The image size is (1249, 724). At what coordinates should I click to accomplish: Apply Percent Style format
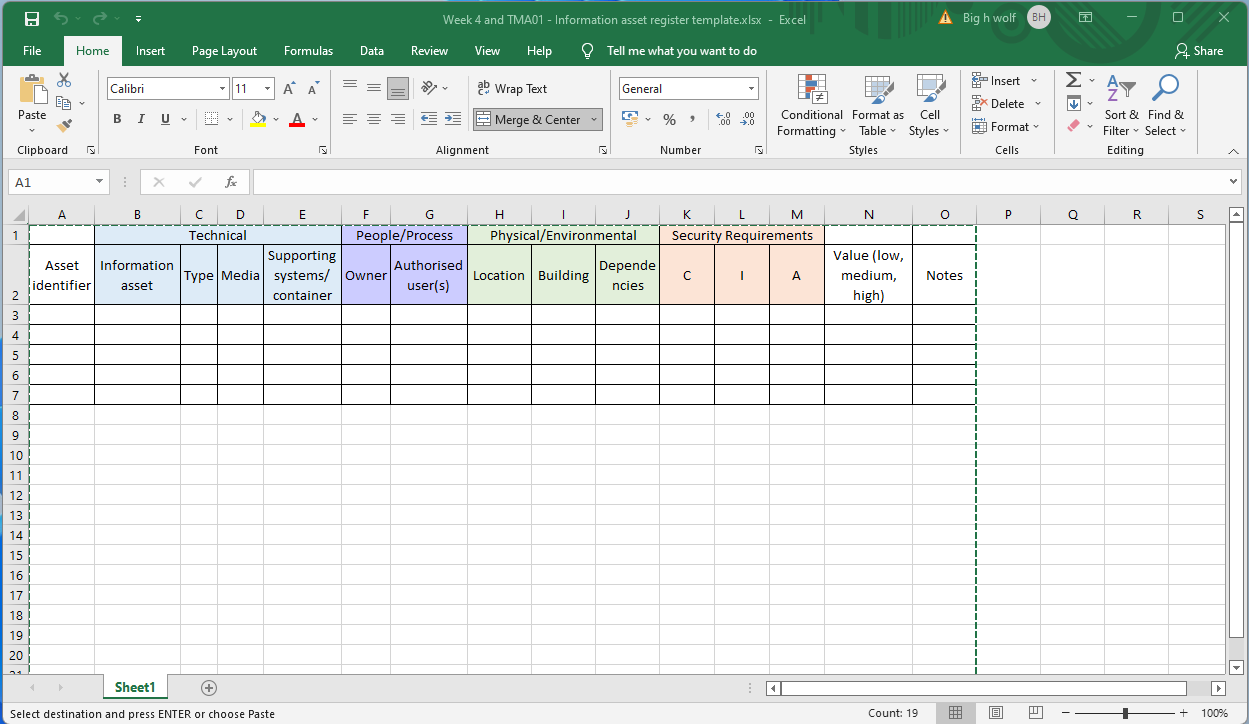669,119
